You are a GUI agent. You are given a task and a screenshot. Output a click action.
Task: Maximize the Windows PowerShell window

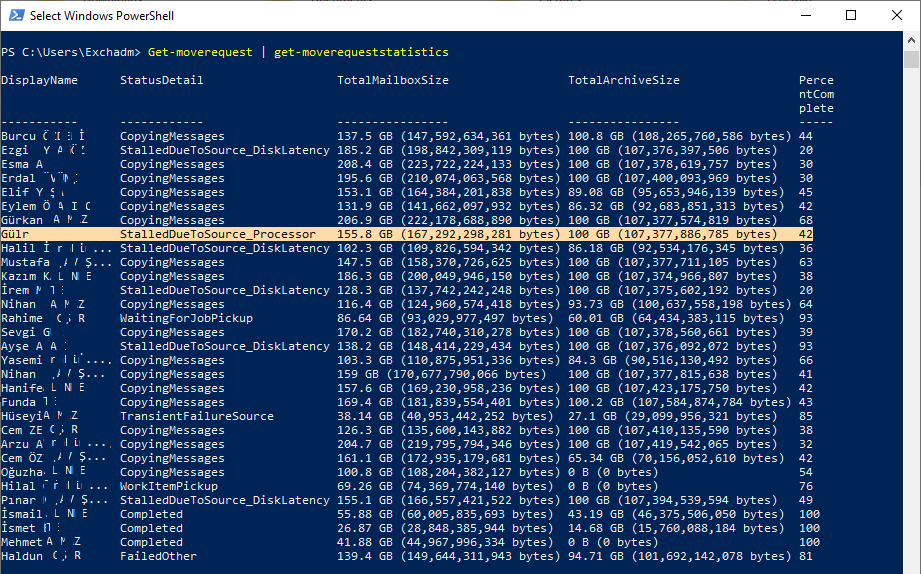pos(851,15)
